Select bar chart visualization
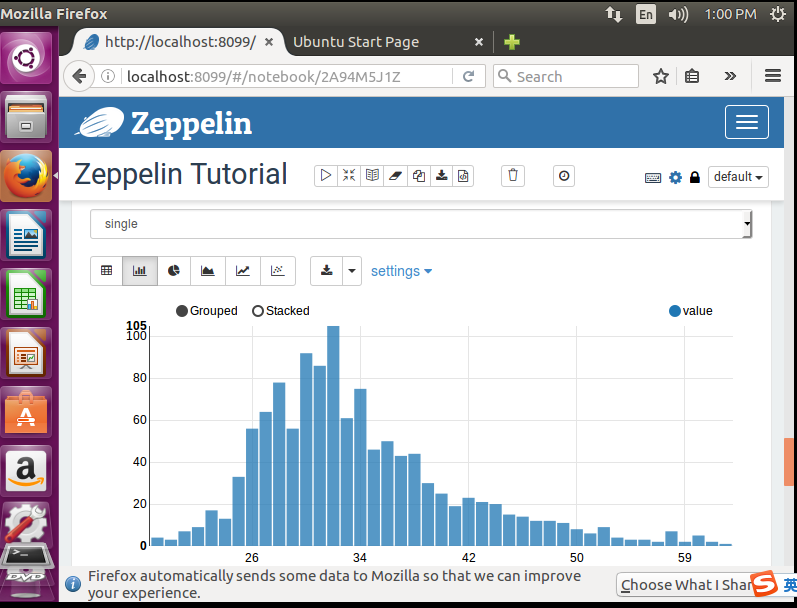This screenshot has width=797, height=608. tap(140, 271)
